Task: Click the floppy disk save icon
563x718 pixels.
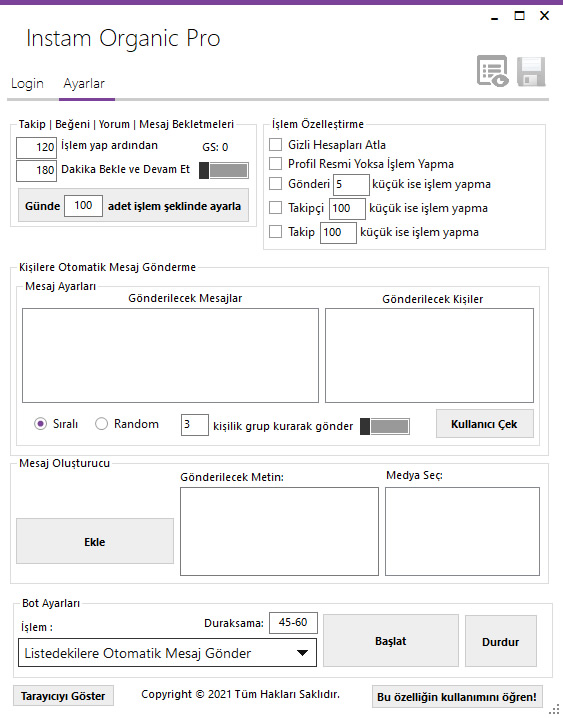Action: pyautogui.click(x=531, y=71)
